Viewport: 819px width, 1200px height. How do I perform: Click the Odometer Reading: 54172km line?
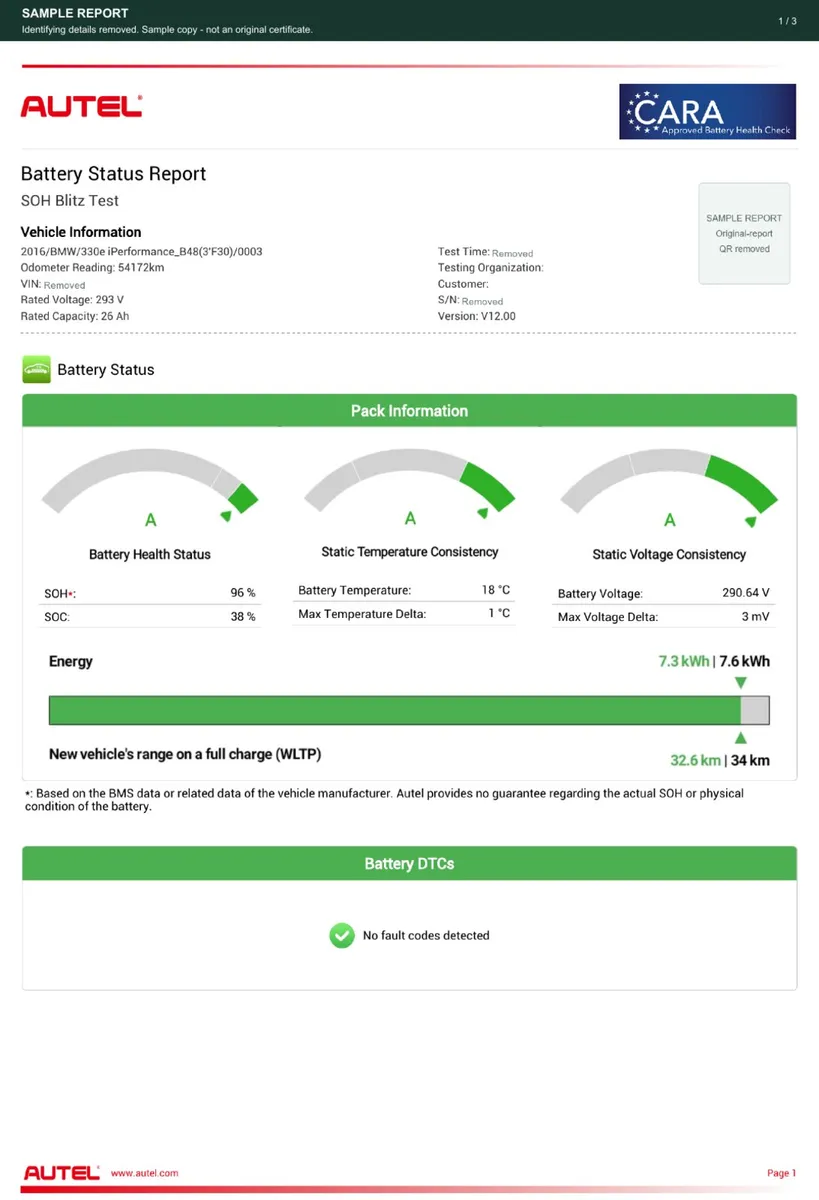[x=93, y=268]
